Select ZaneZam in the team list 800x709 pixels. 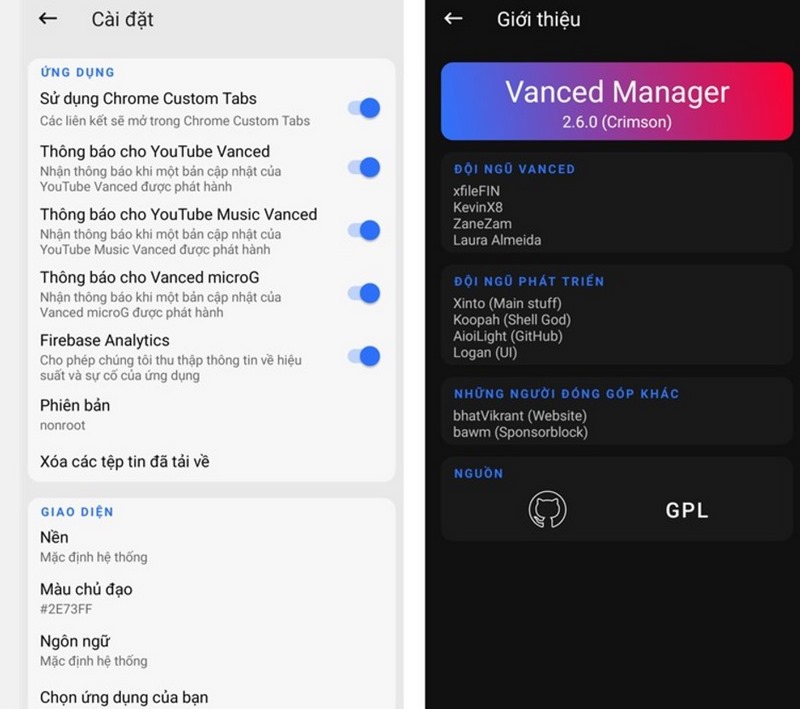(482, 224)
